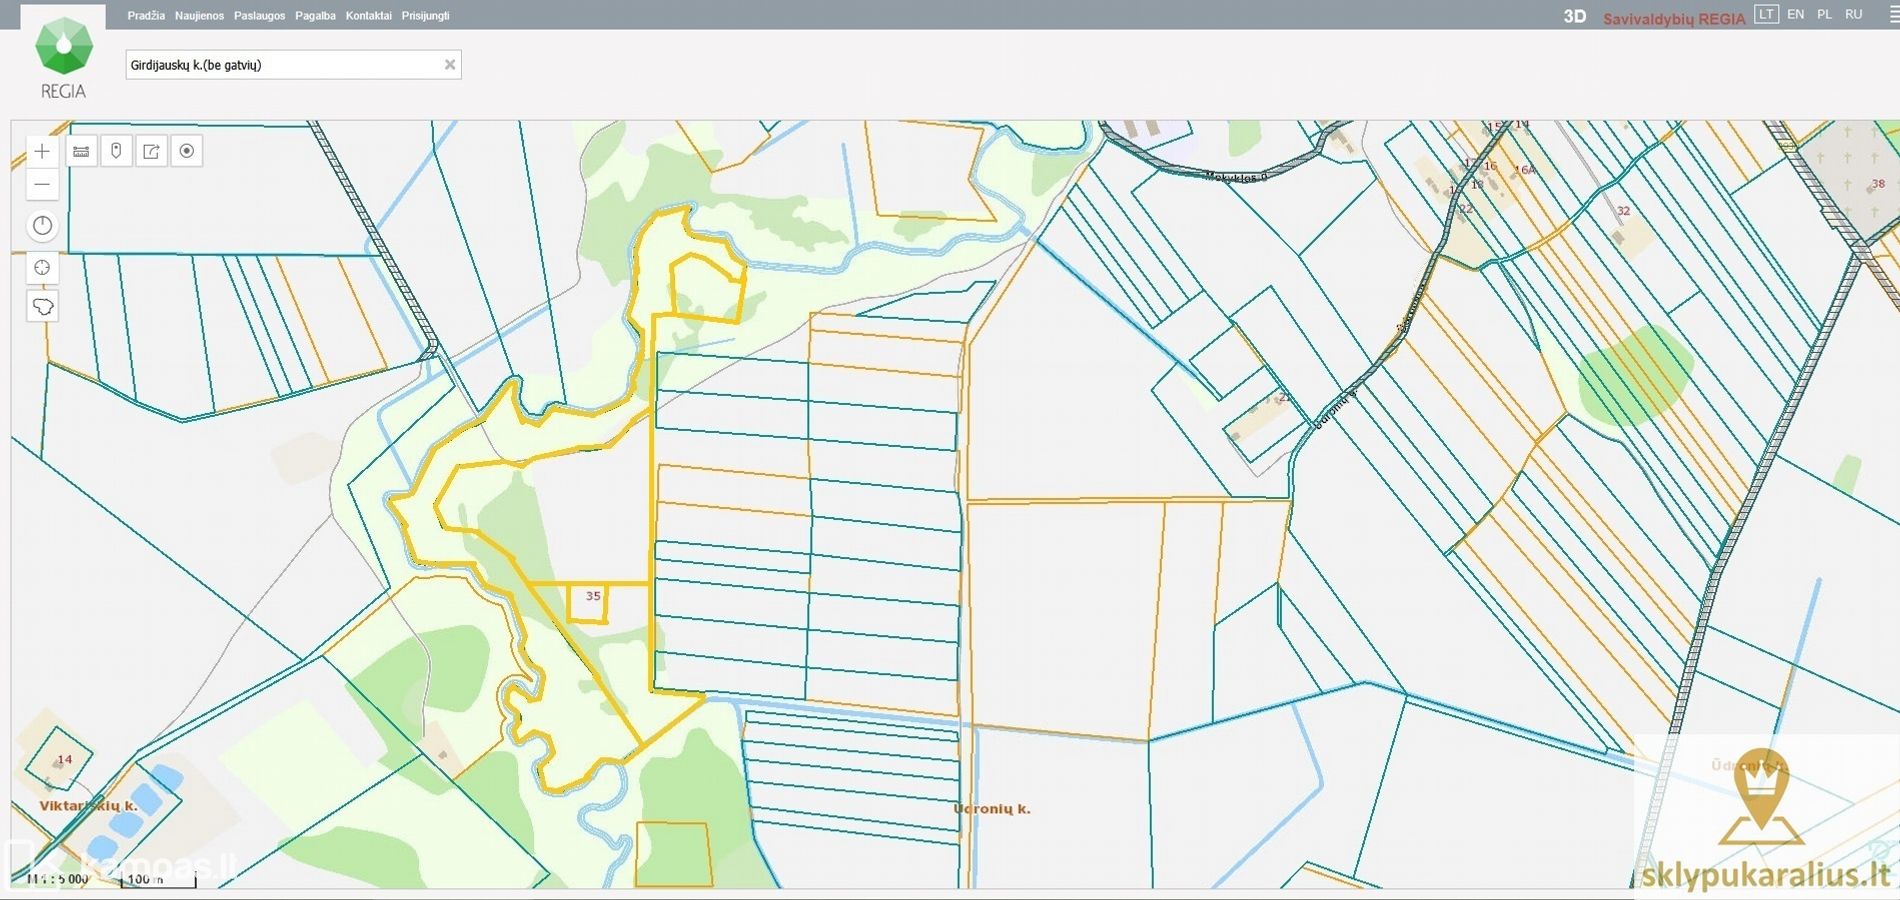
Task: Switch language to EN
Action: (1796, 15)
